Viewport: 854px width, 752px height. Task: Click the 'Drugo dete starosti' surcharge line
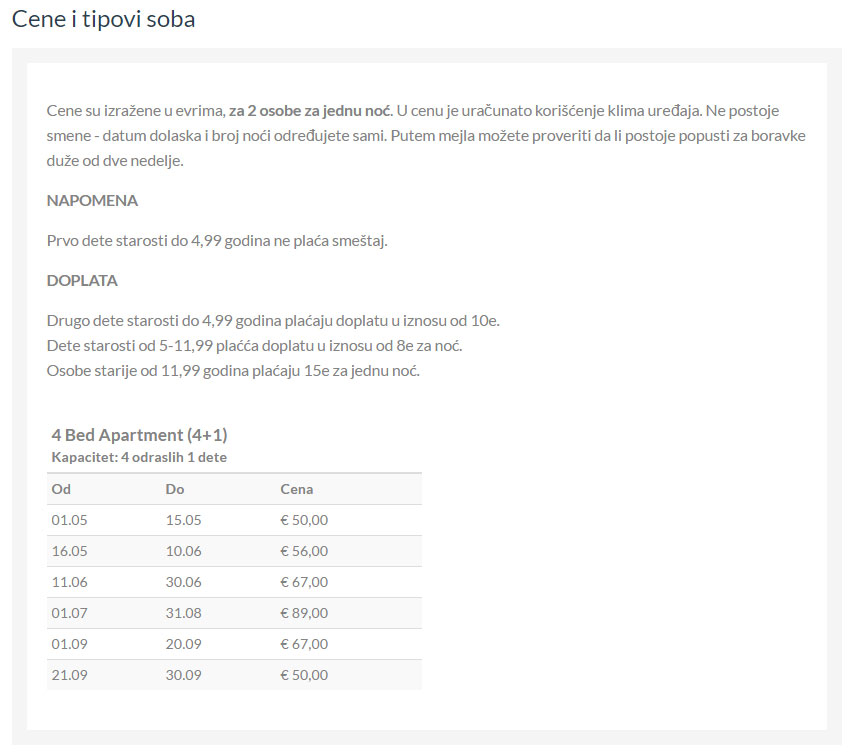click(x=272, y=321)
